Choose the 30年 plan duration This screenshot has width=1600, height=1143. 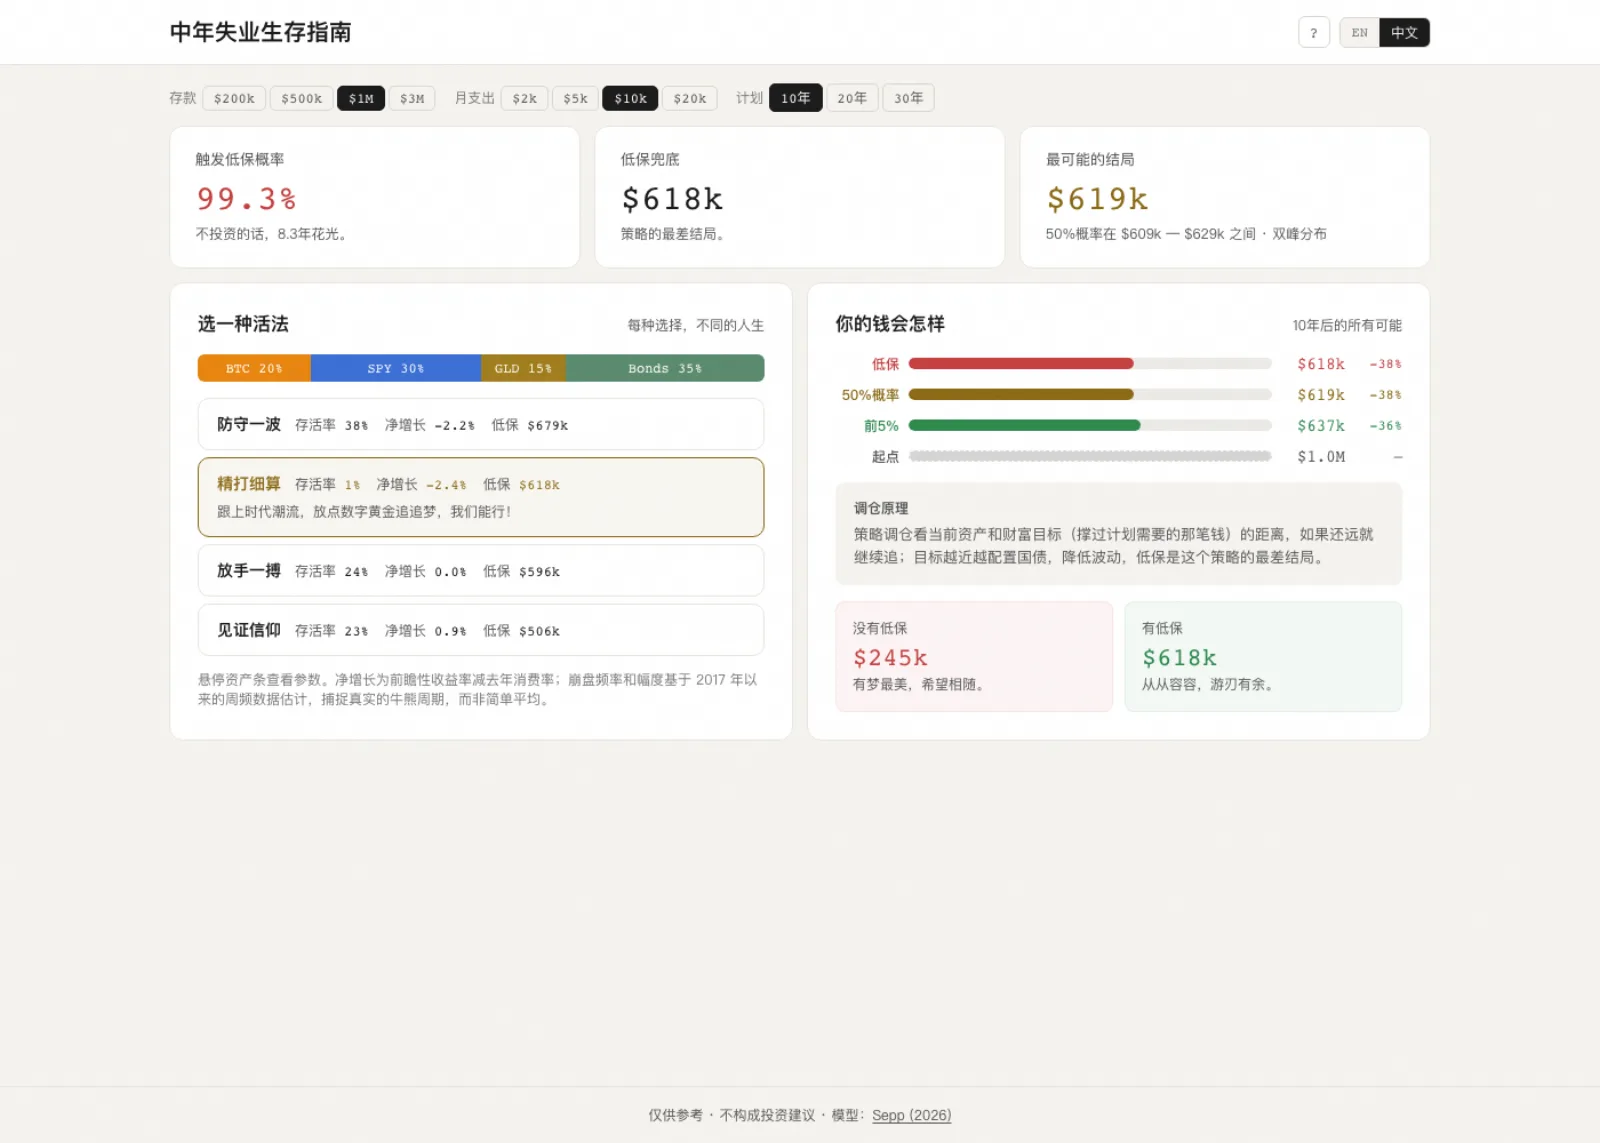click(x=908, y=98)
